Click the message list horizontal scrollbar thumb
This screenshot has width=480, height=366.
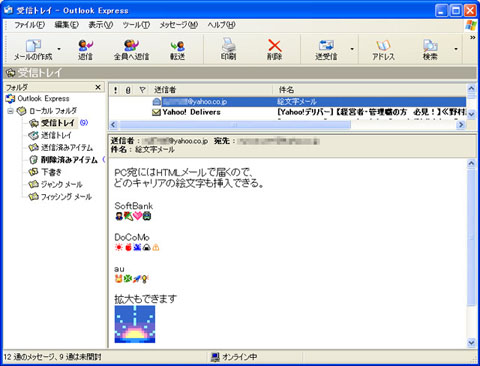(235, 125)
